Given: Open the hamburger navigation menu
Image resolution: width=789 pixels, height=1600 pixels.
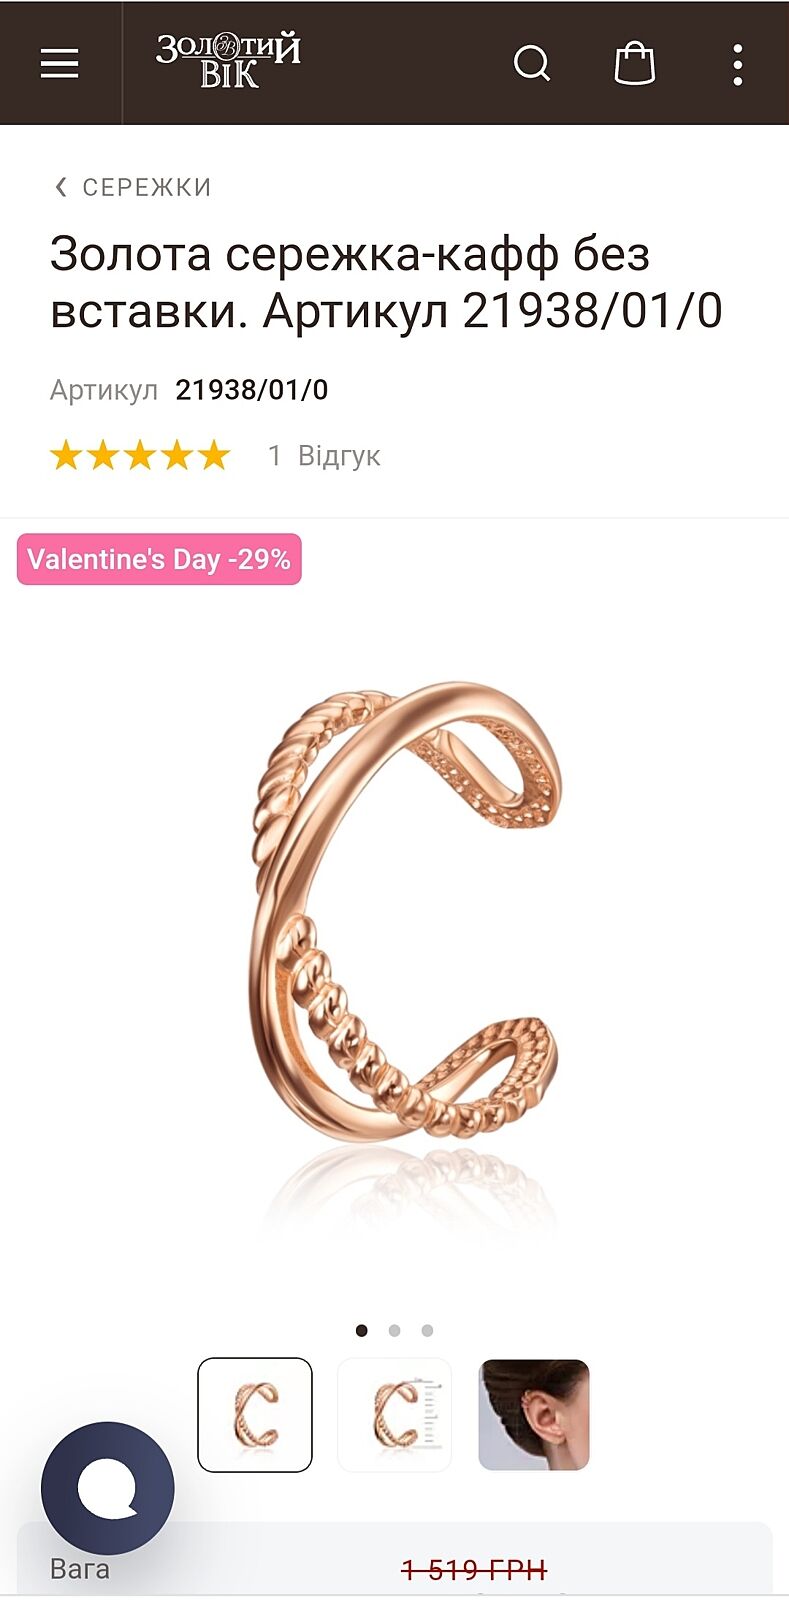Looking at the screenshot, I should tap(59, 63).
